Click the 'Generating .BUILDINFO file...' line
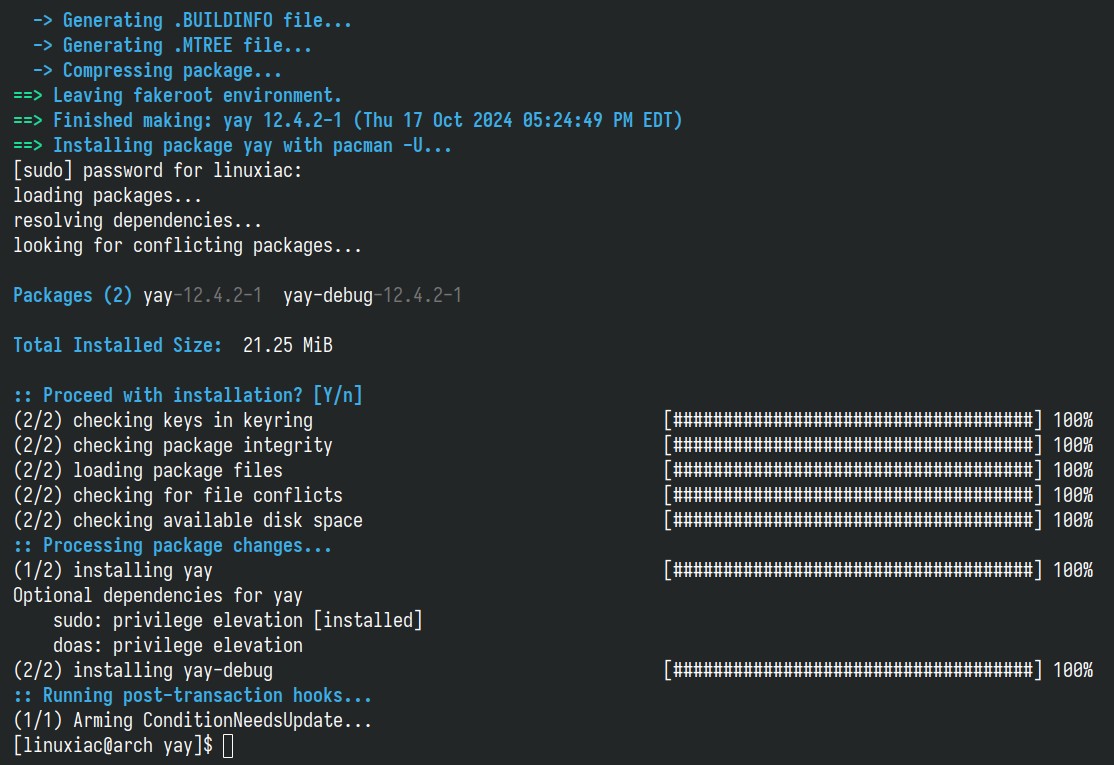1114x765 pixels. [x=192, y=20]
